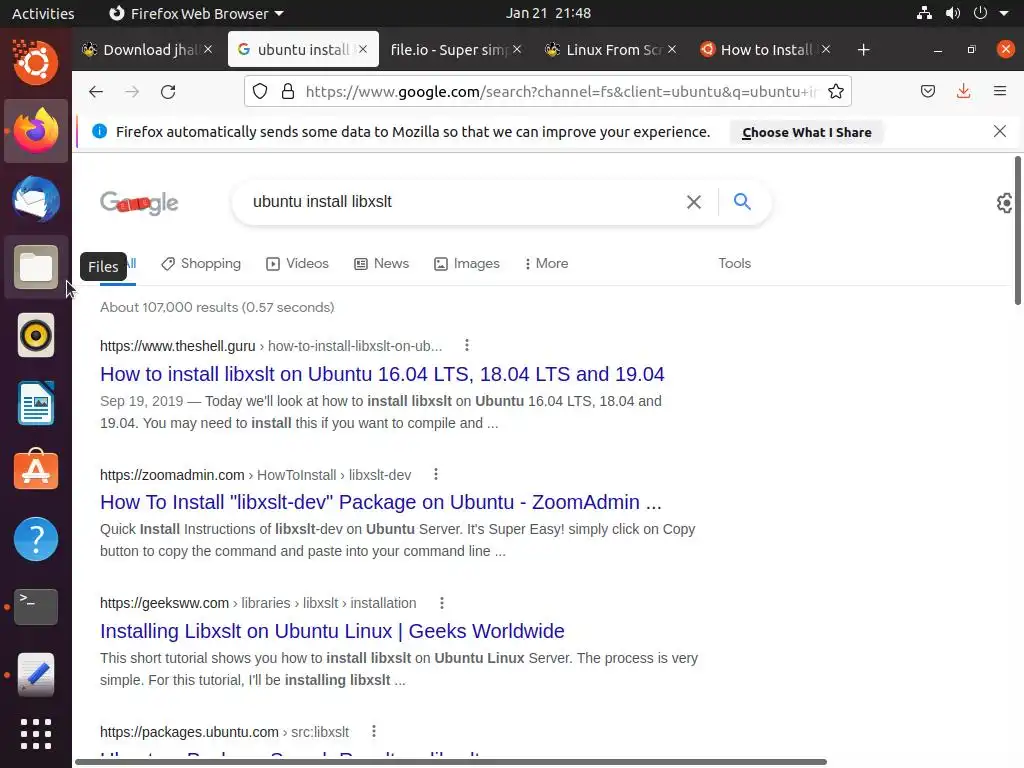Open options for theshell.guru result

click(466, 345)
